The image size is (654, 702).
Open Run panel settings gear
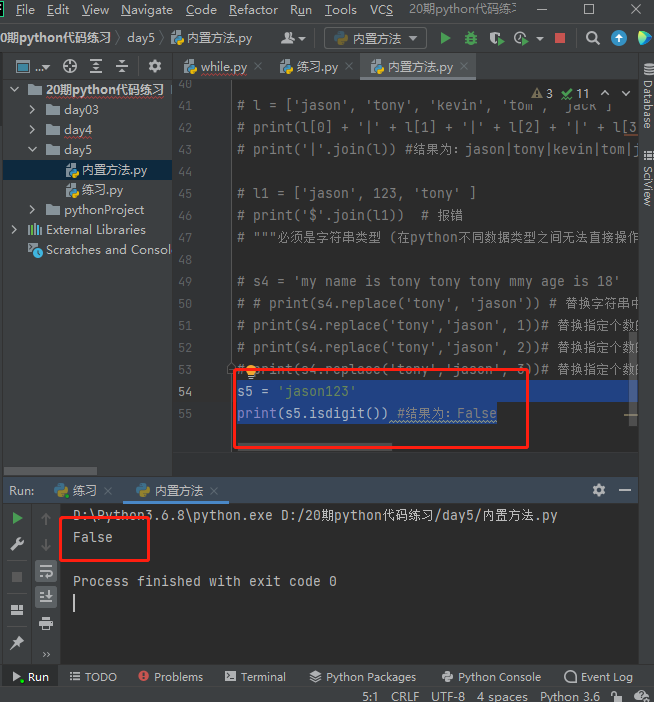599,490
